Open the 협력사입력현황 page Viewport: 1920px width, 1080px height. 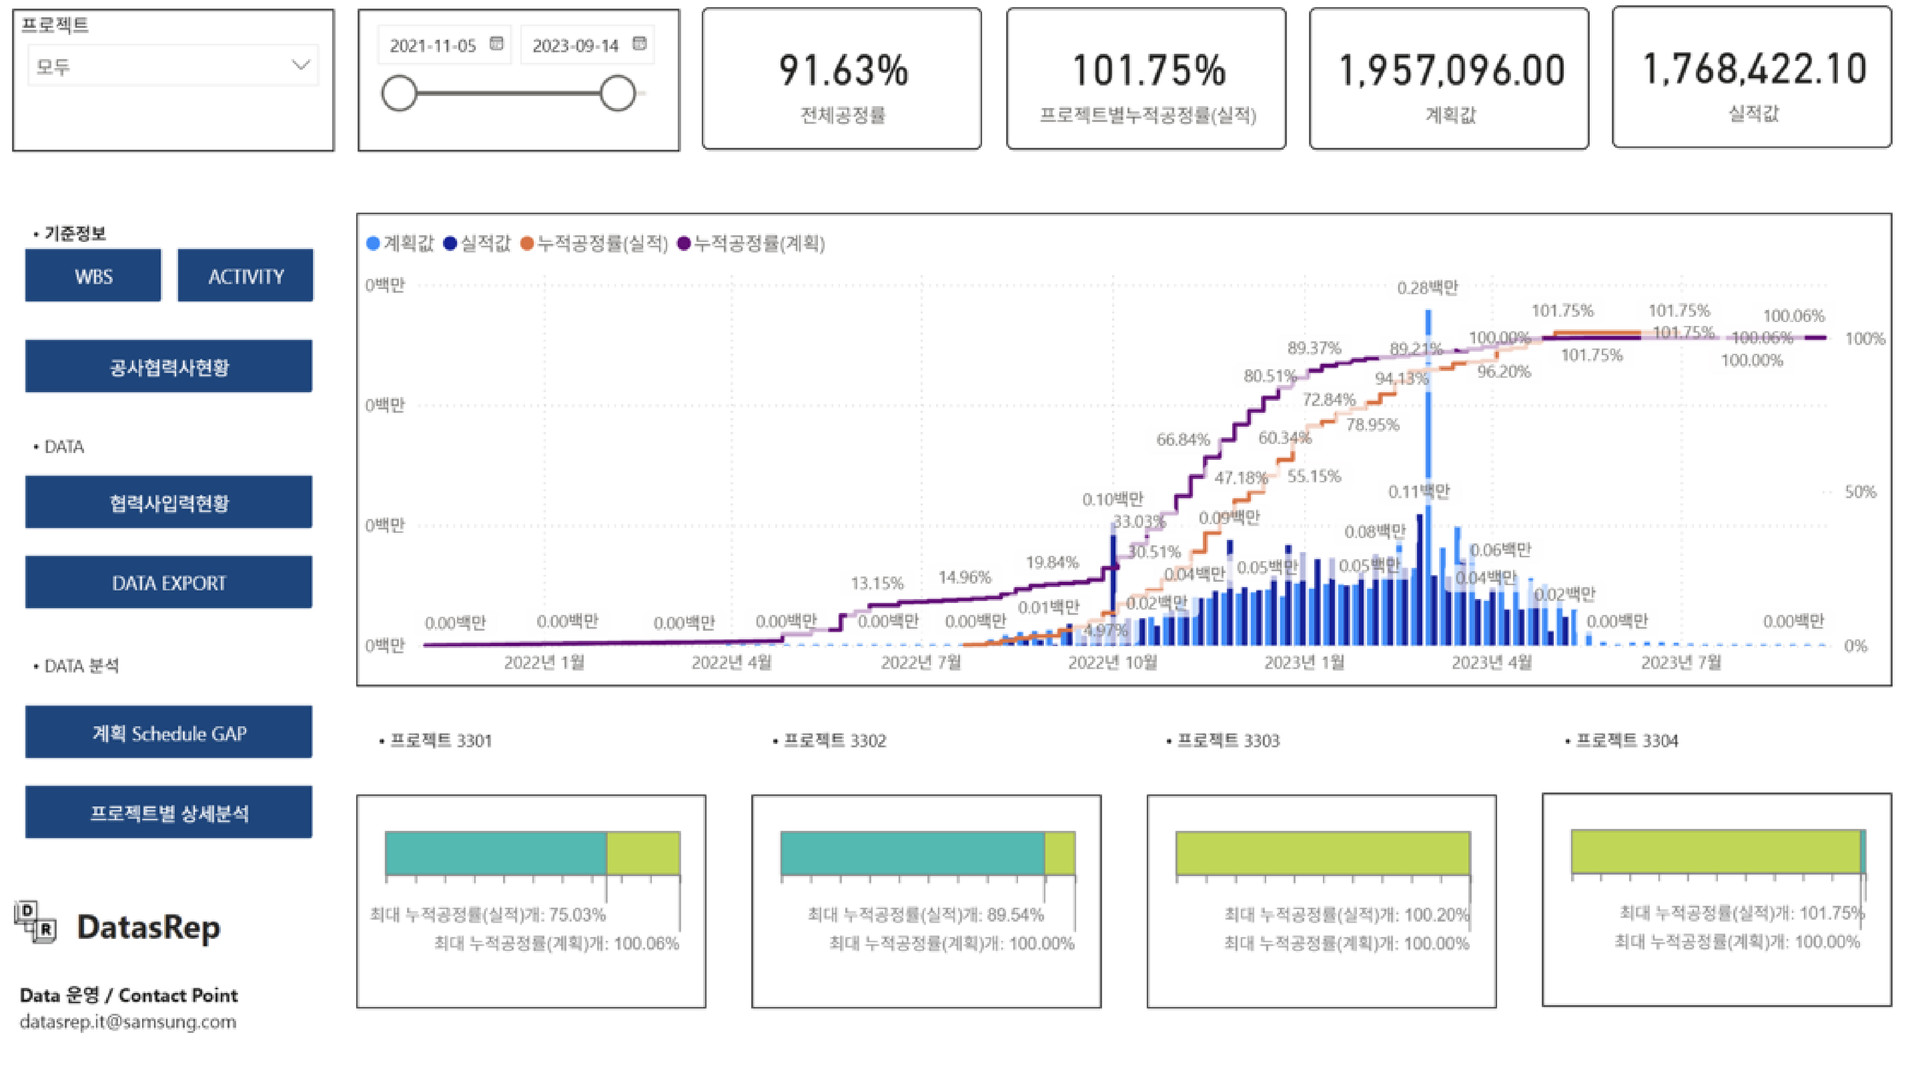(x=167, y=502)
